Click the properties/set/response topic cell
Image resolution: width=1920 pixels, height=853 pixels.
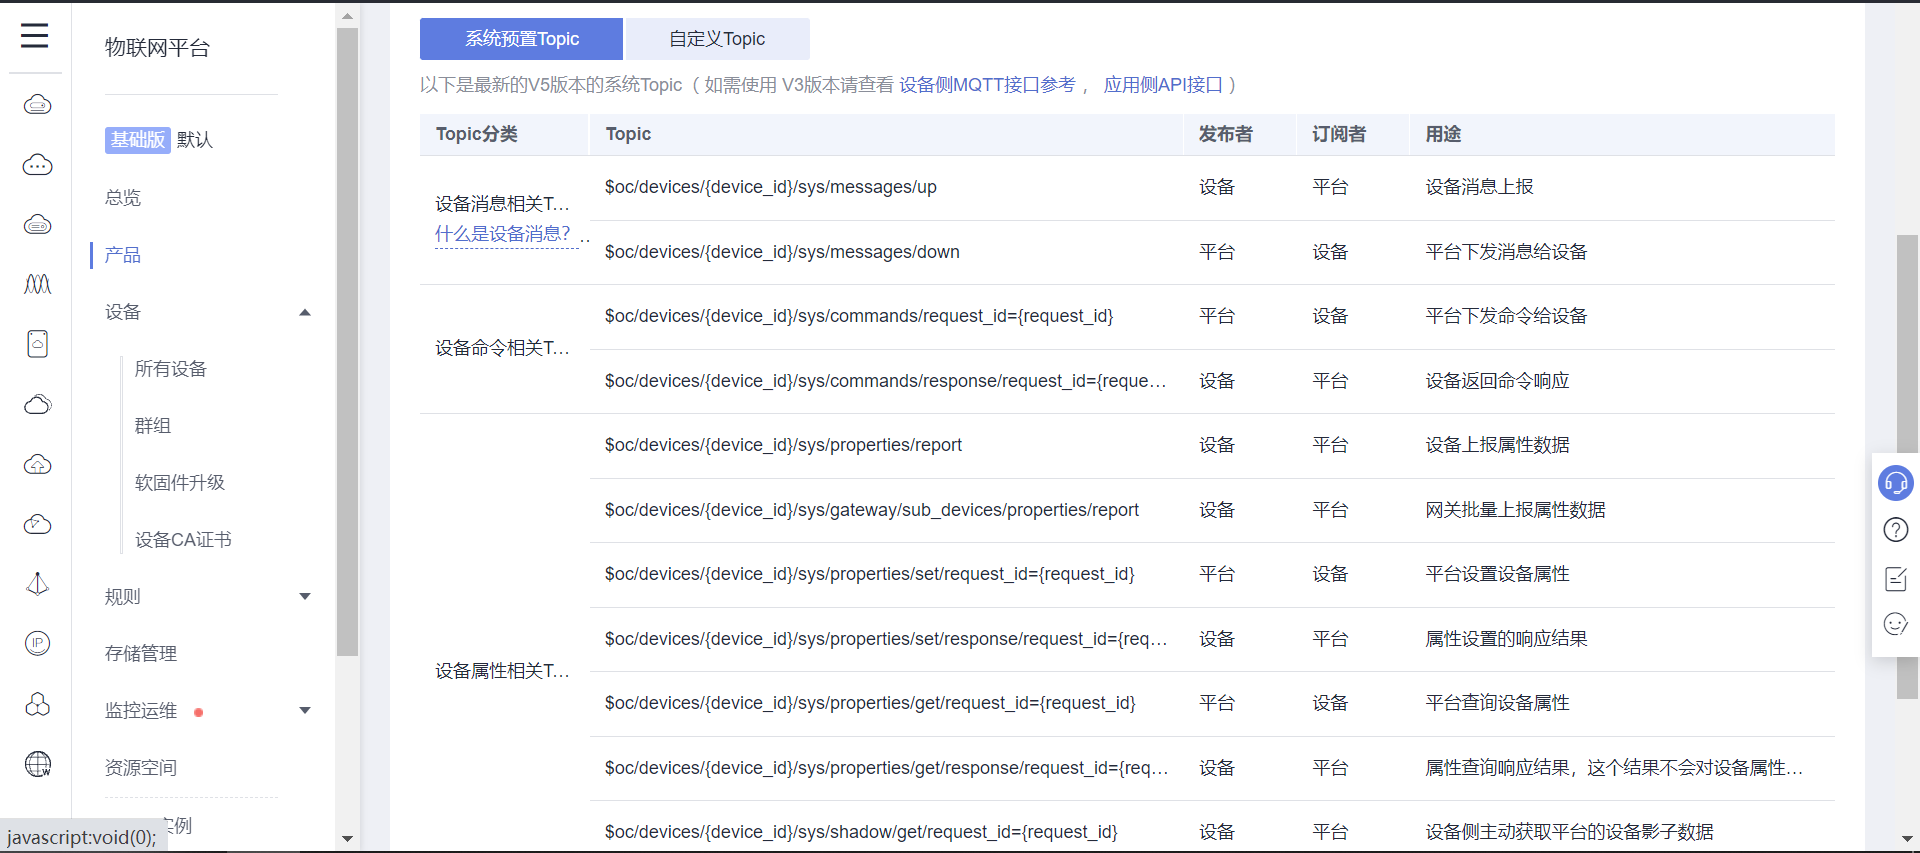[x=885, y=639]
